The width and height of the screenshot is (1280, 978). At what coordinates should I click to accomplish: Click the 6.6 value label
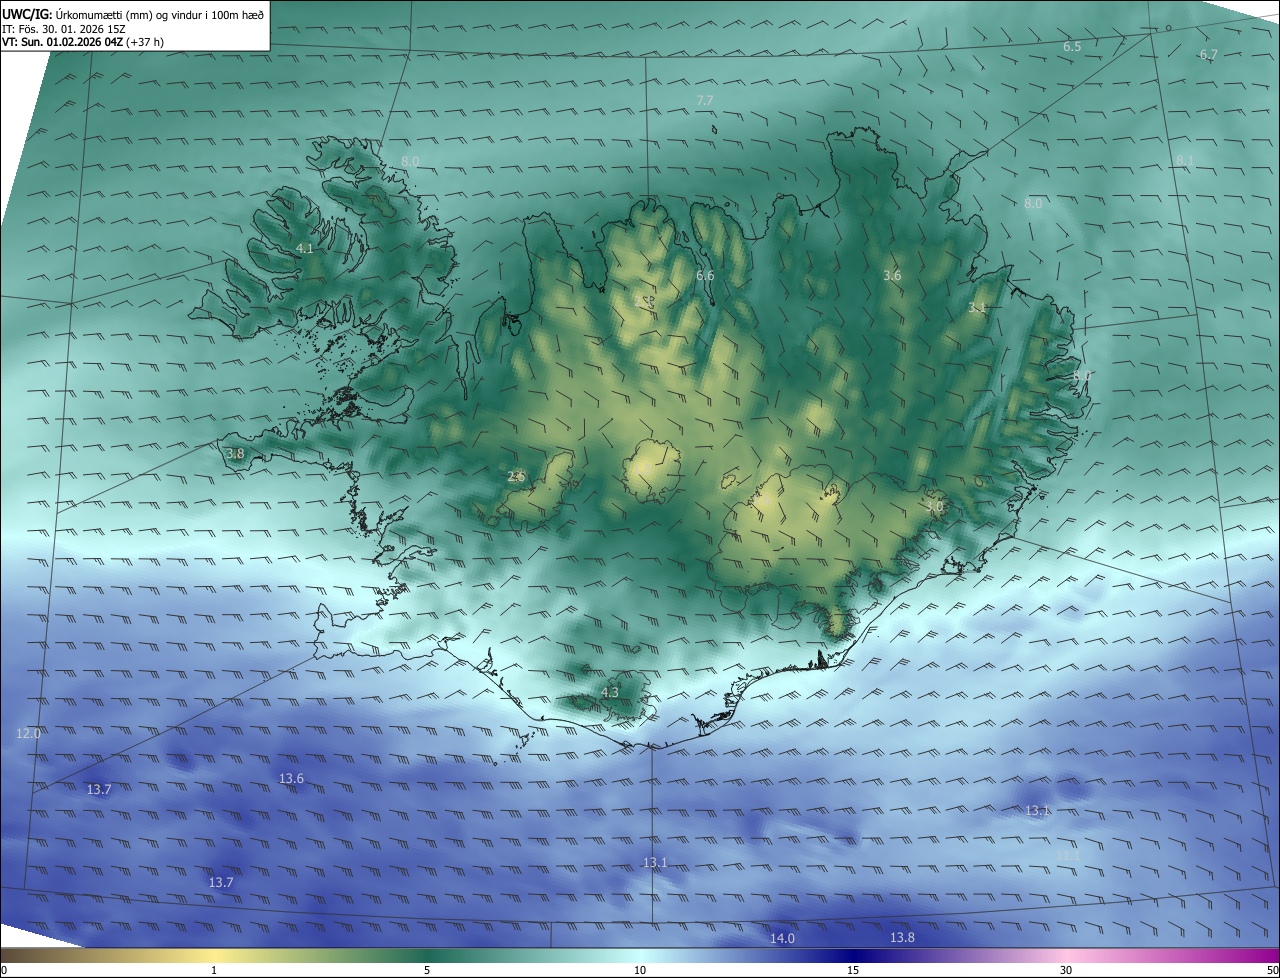pos(705,275)
